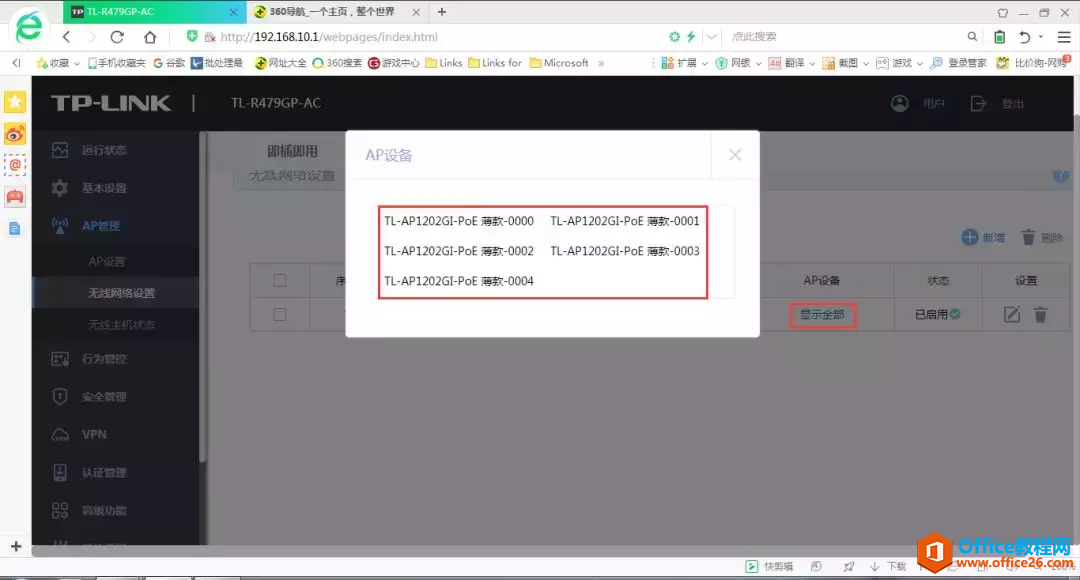Select TL-AP1202GI-PoE 薄款-0003 entry

(625, 251)
